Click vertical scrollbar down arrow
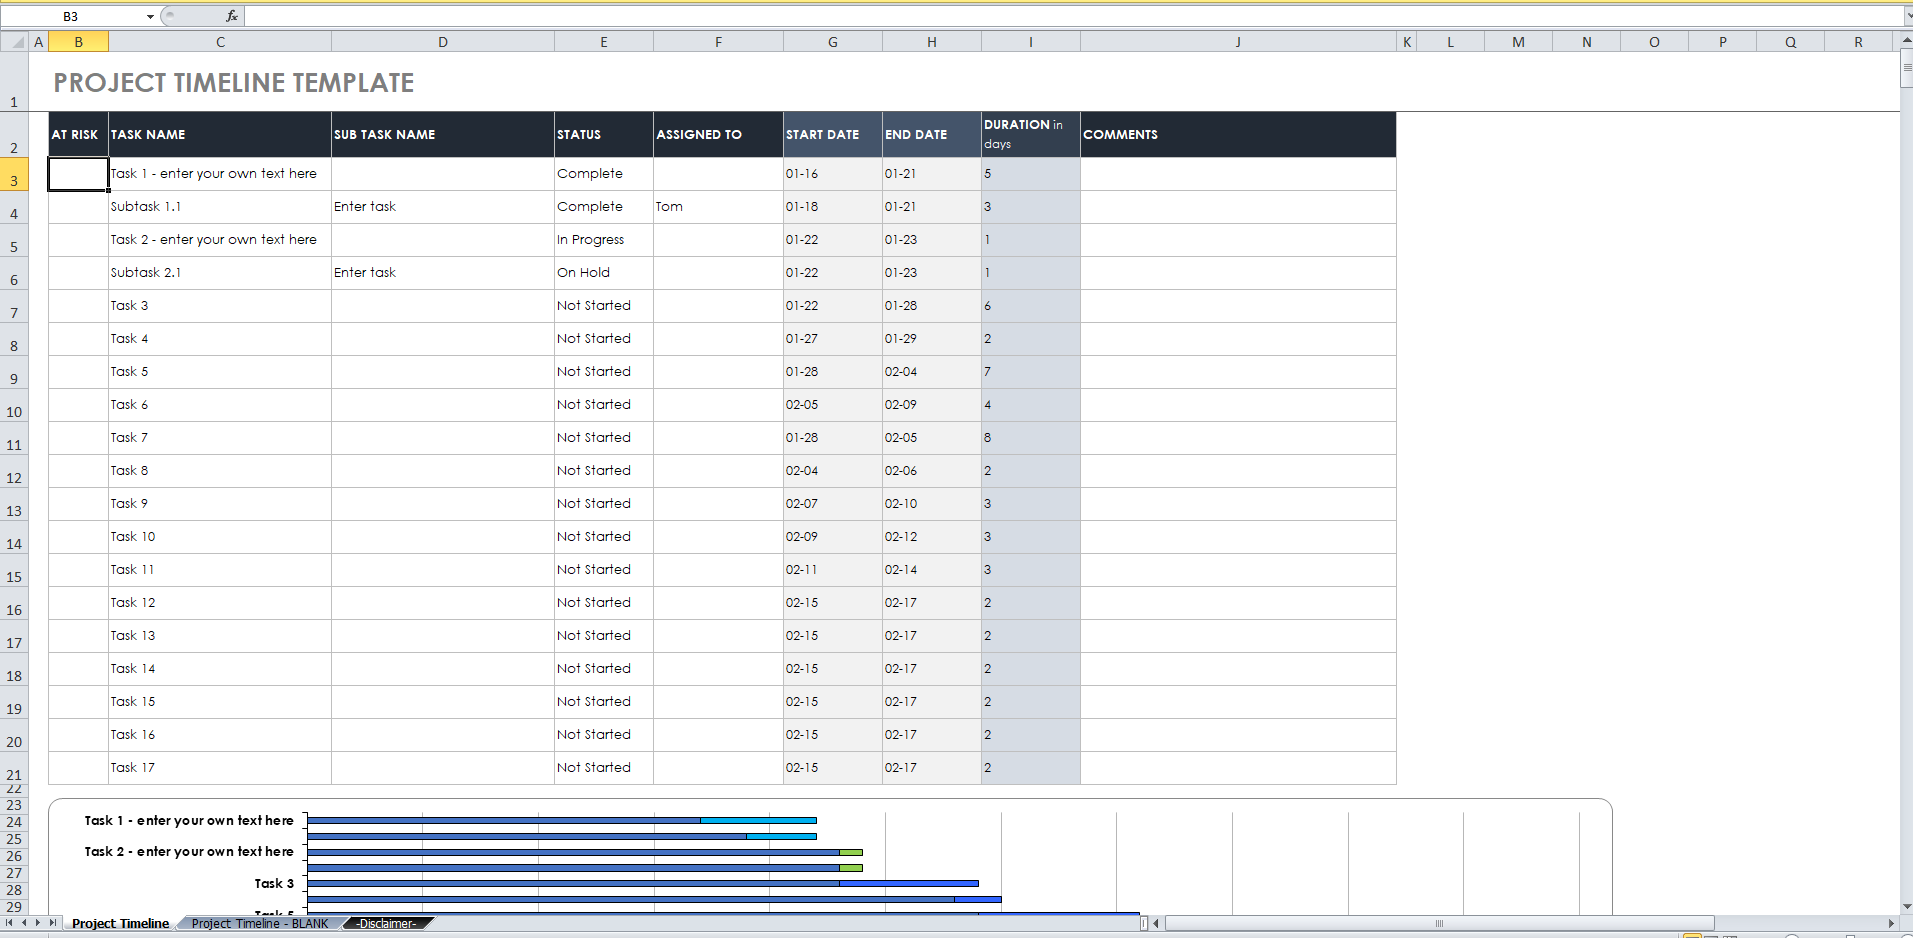The width and height of the screenshot is (1913, 938). tap(1906, 907)
